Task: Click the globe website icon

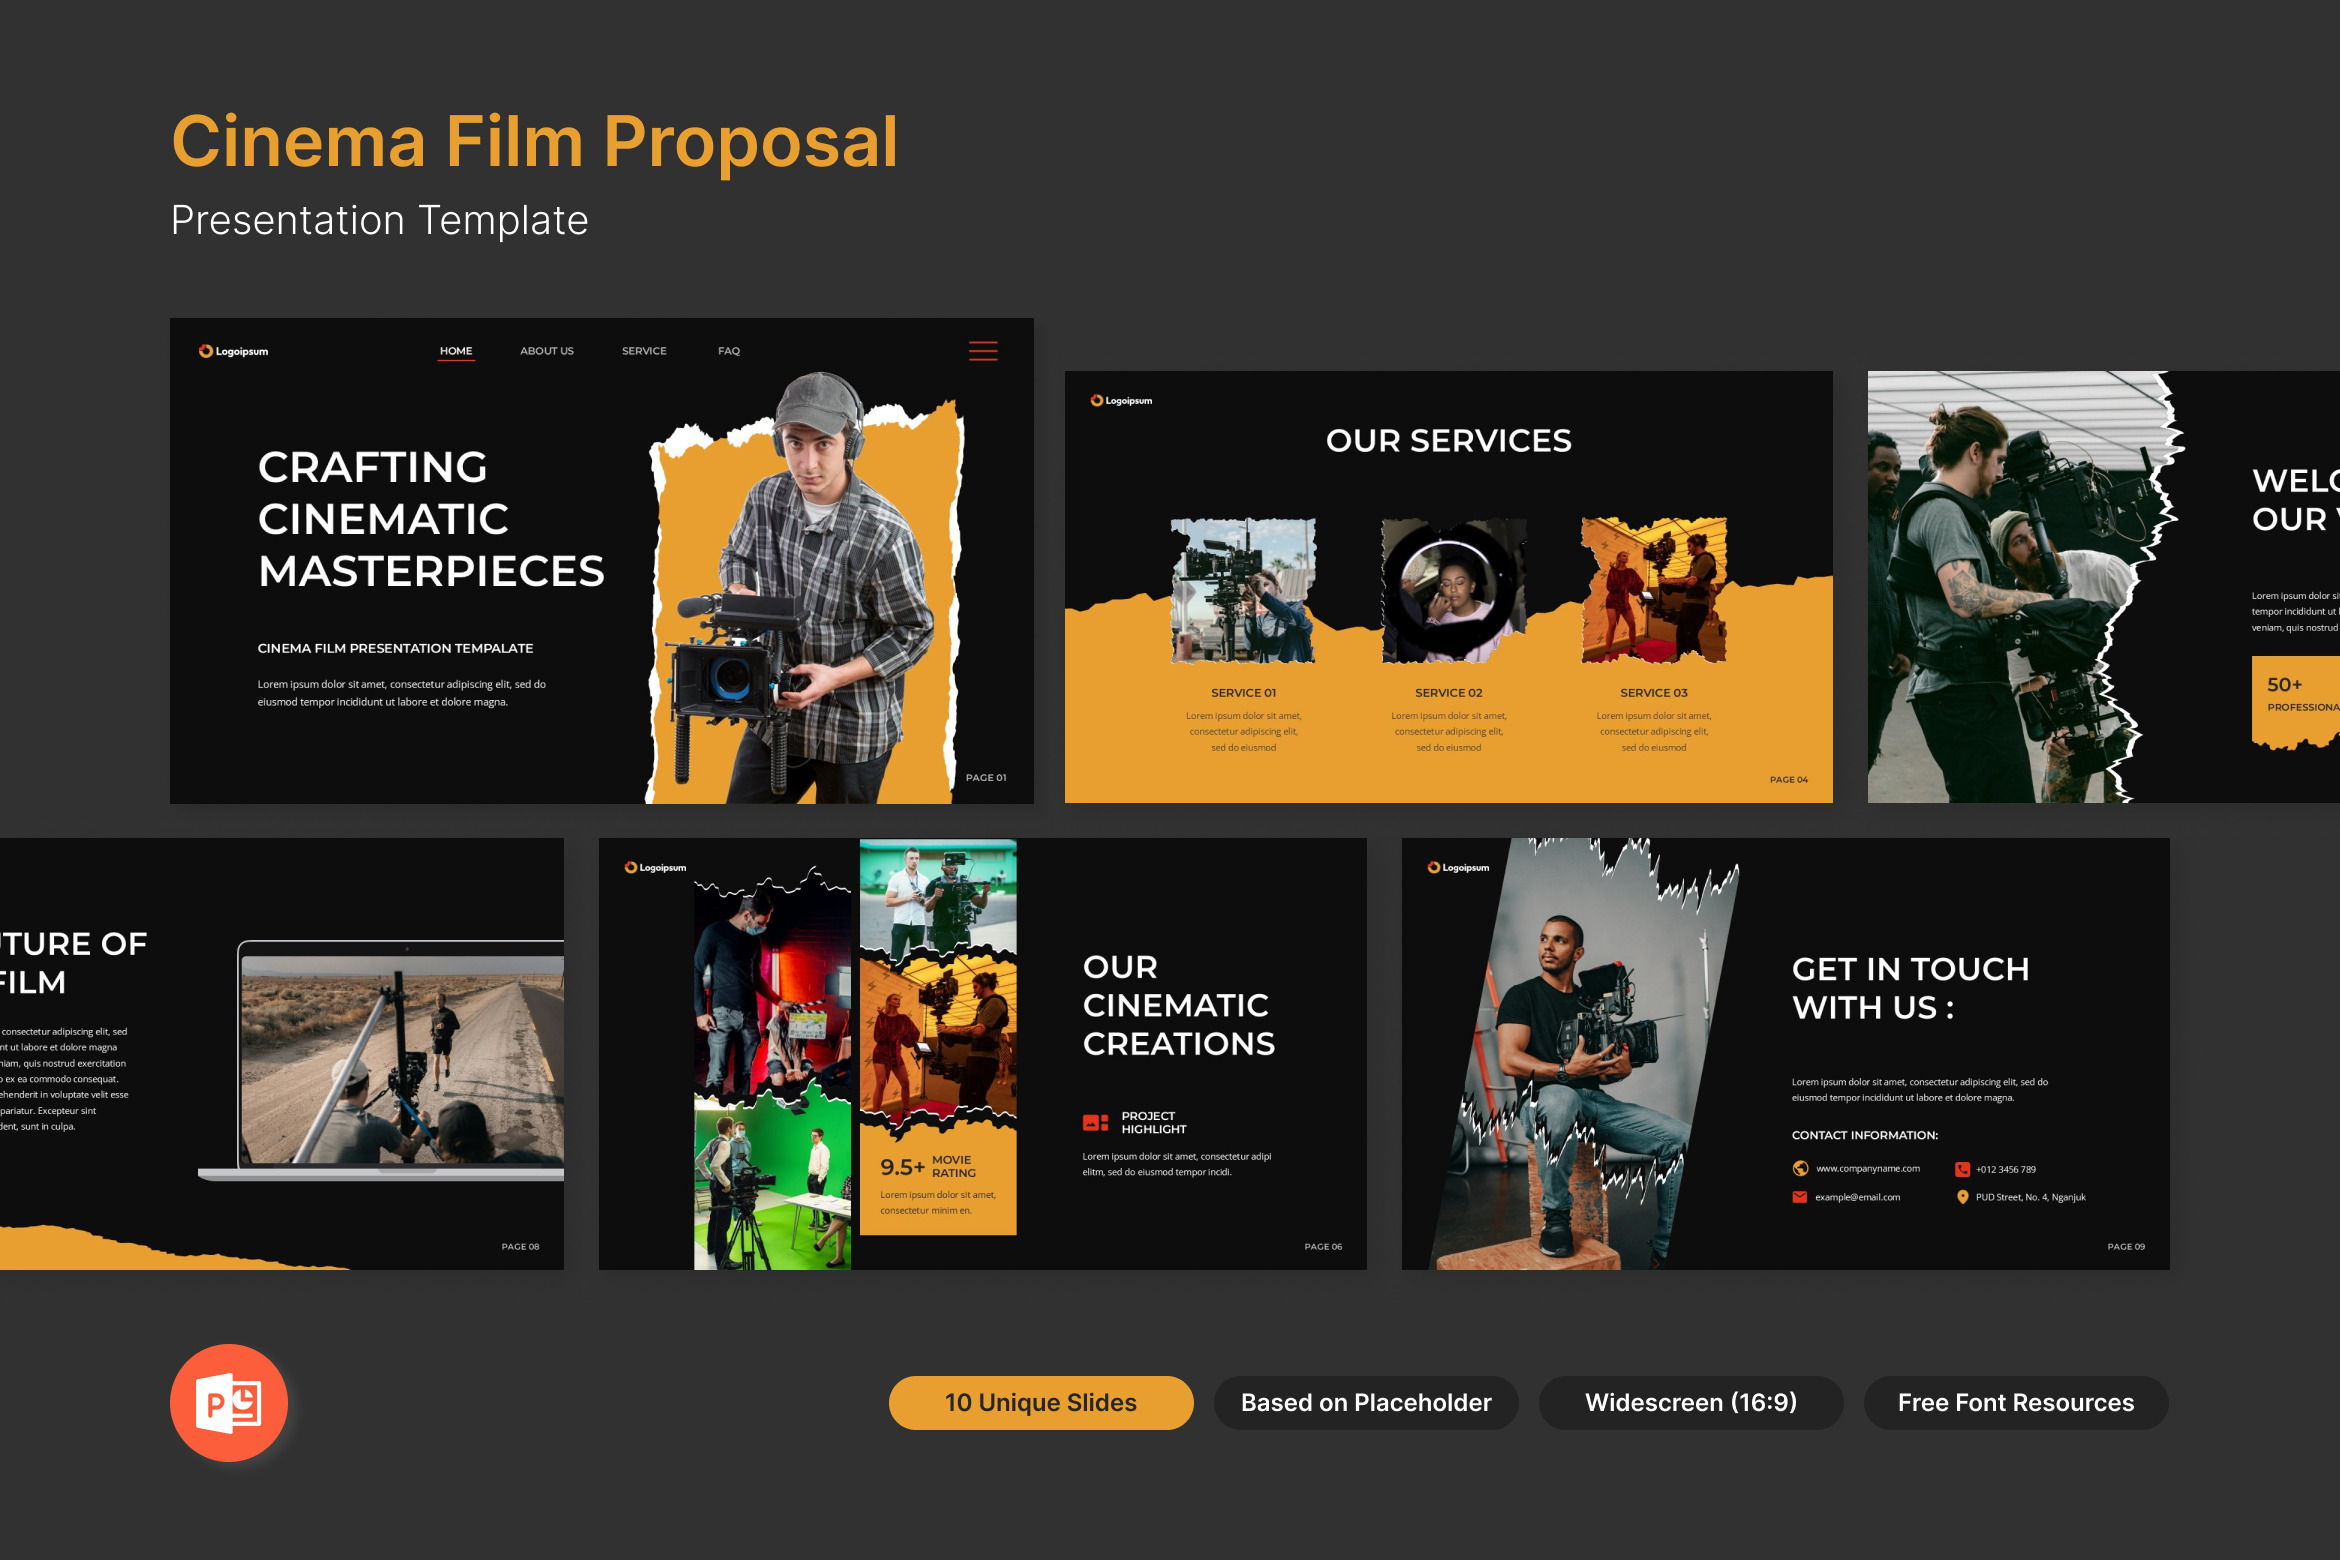Action: (1800, 1168)
